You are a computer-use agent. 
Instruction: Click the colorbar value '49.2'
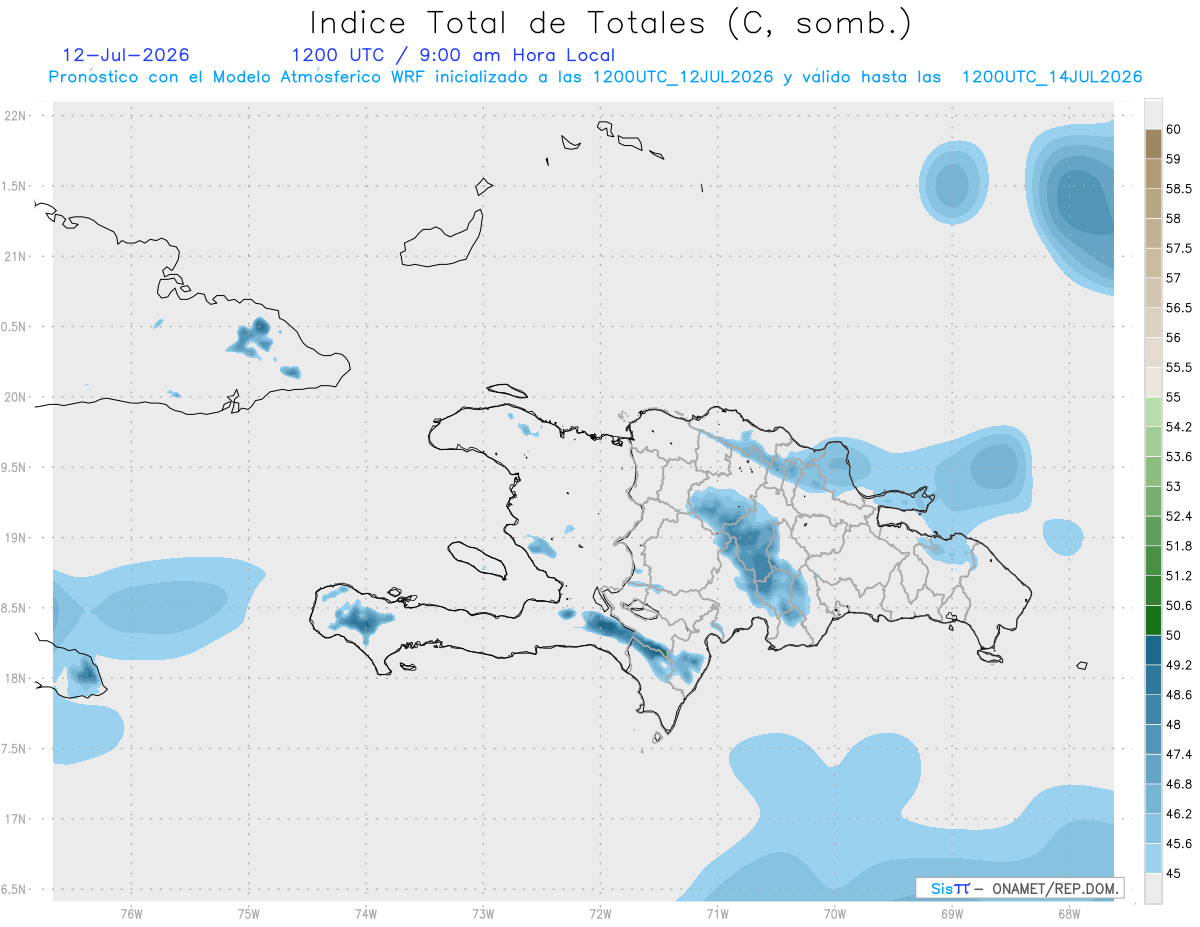click(x=1179, y=665)
